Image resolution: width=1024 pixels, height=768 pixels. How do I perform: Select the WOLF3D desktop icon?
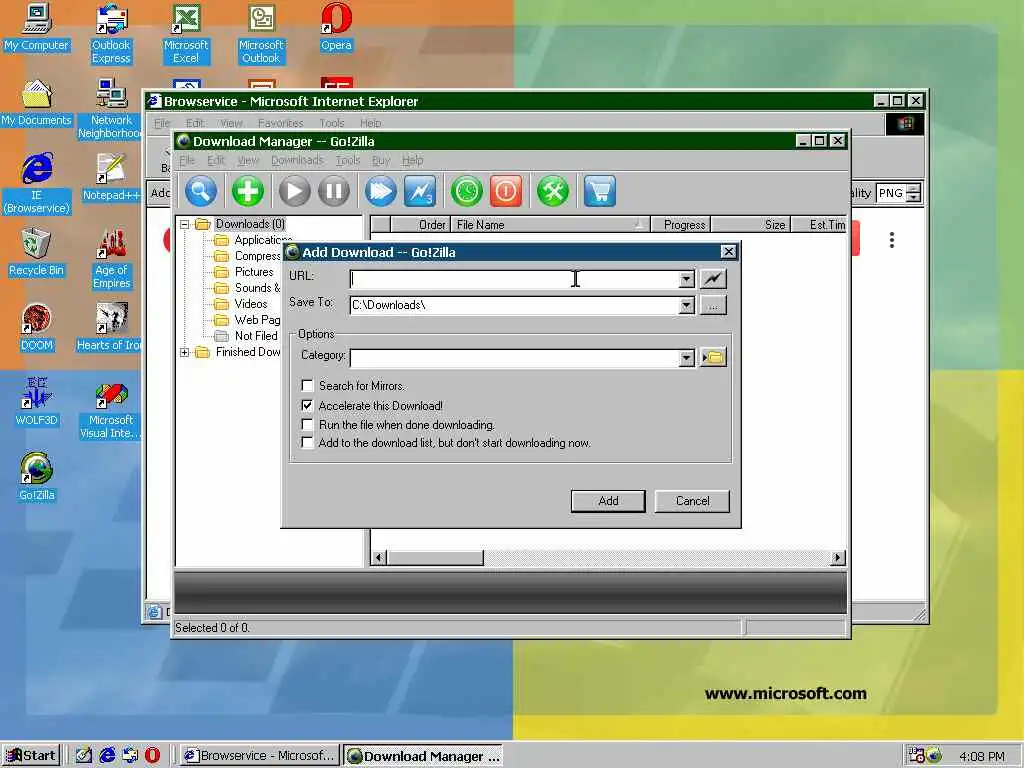point(37,403)
